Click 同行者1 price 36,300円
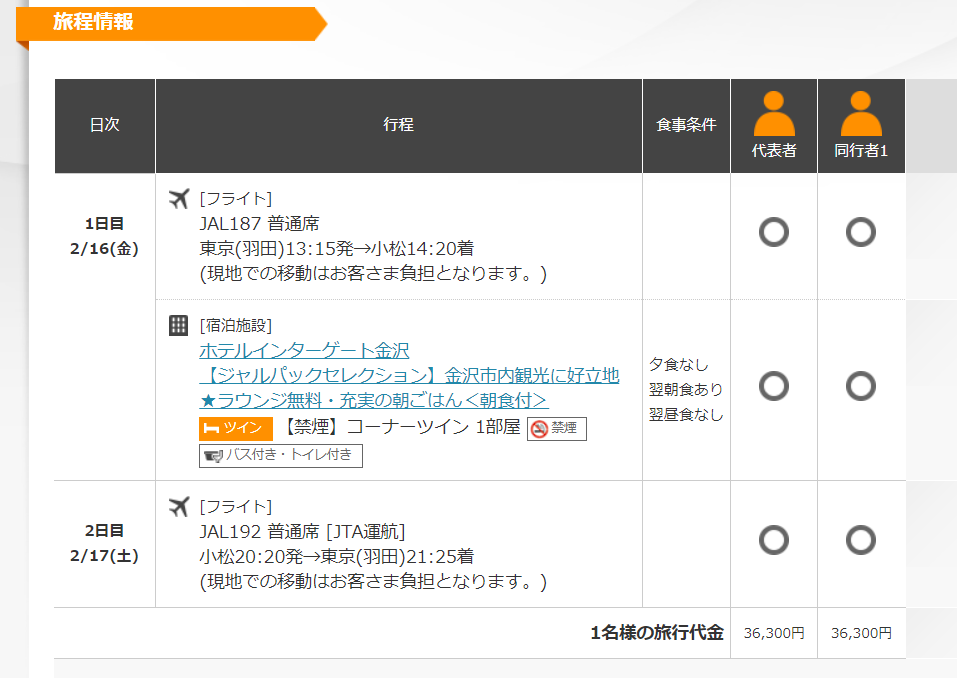The height and width of the screenshot is (678, 957). 861,633
